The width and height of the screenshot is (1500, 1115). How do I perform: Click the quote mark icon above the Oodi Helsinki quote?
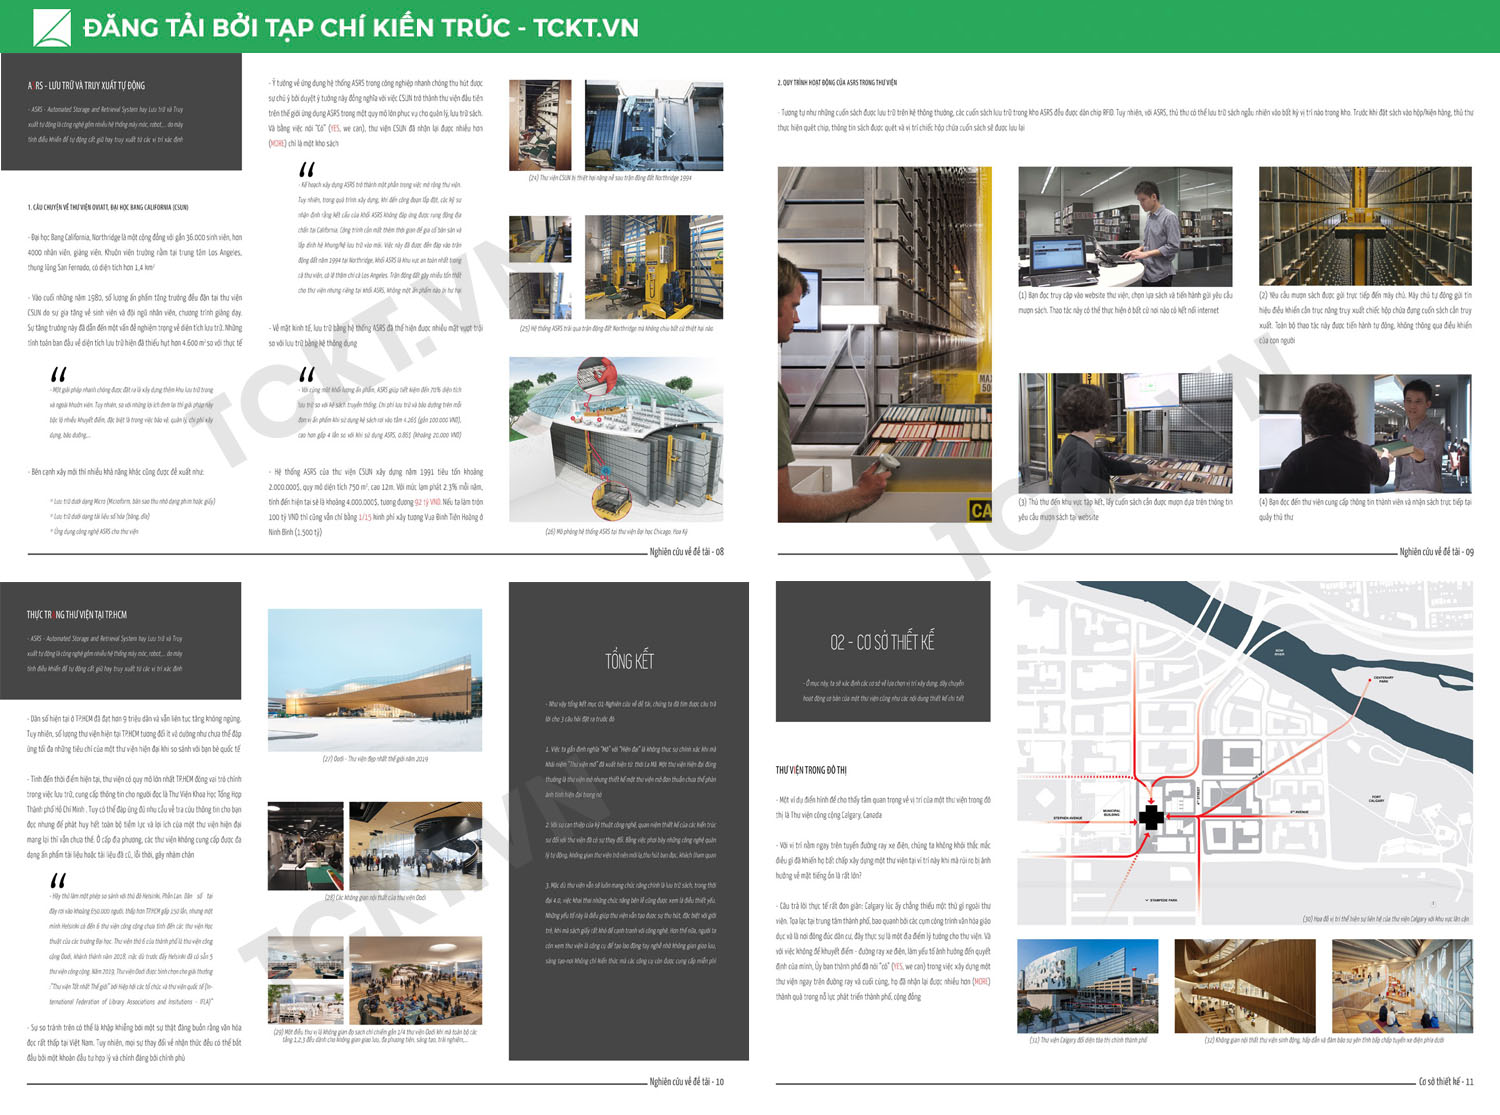click(58, 881)
